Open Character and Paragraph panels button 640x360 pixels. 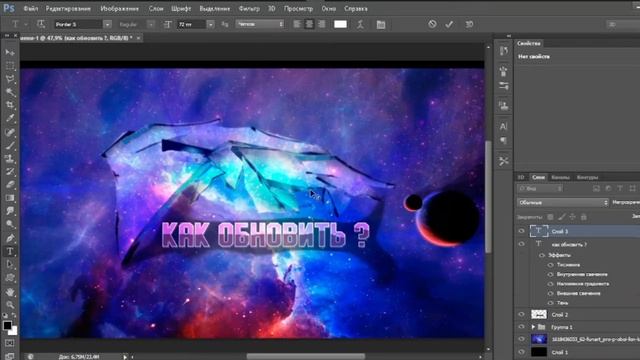point(380,24)
